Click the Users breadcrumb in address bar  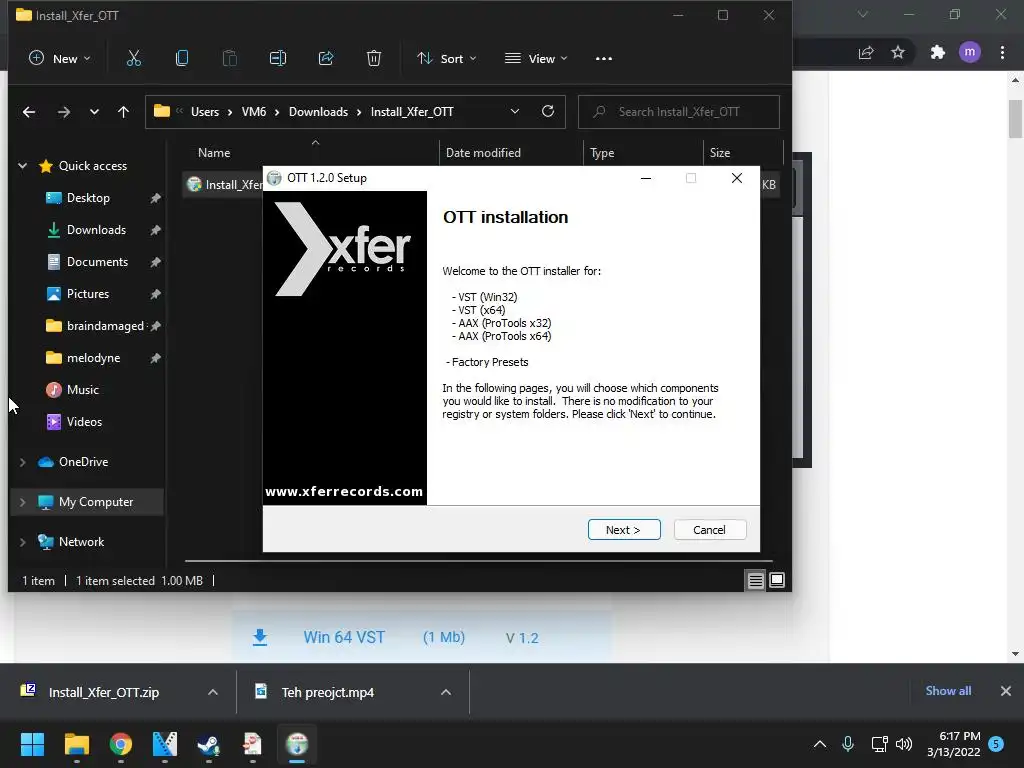(204, 112)
